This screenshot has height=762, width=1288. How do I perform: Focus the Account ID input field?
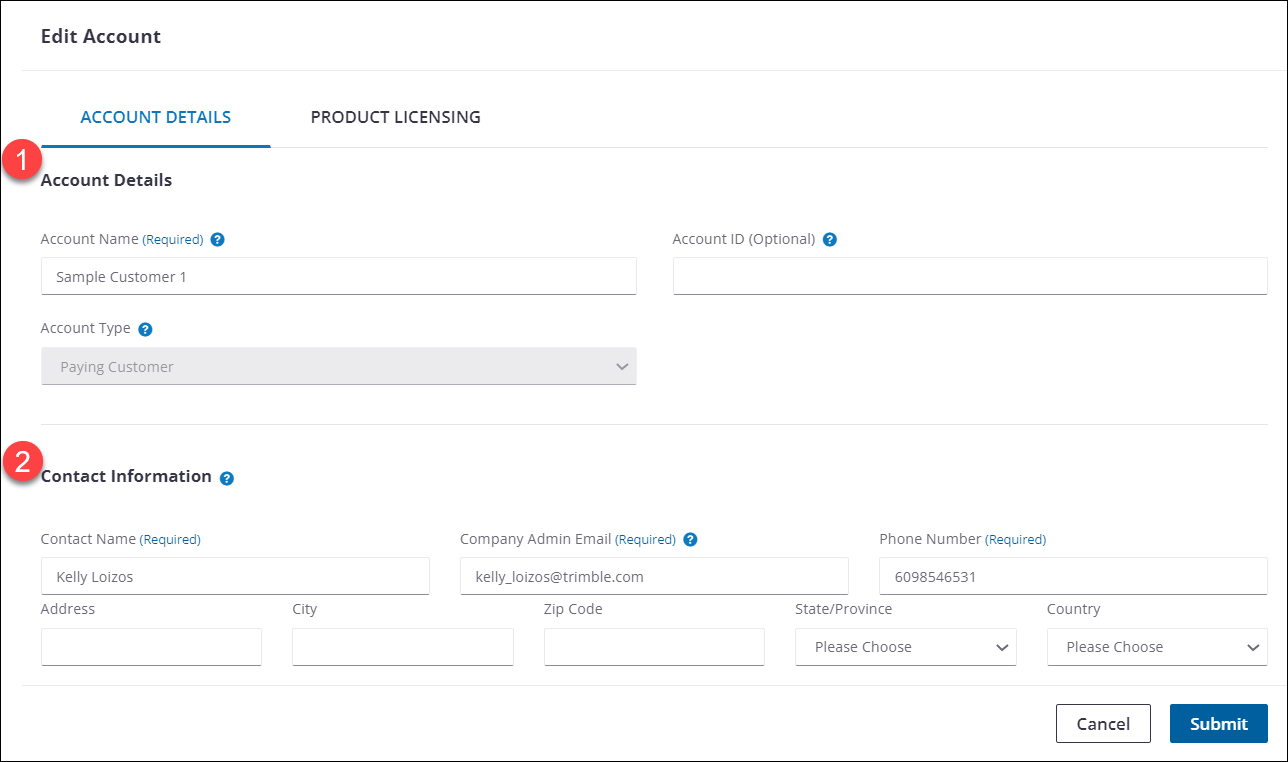click(970, 277)
